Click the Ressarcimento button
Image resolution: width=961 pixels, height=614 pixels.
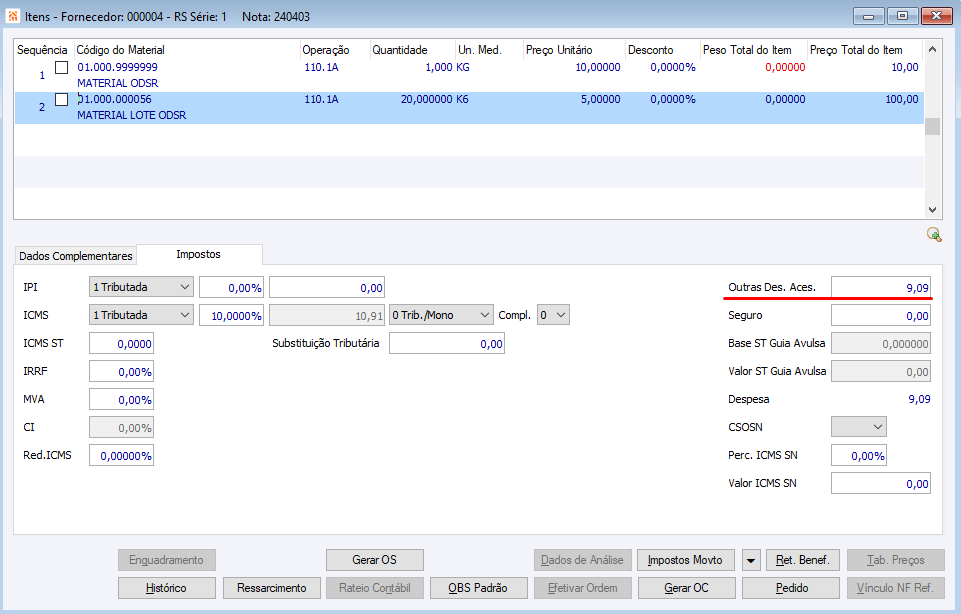click(272, 588)
